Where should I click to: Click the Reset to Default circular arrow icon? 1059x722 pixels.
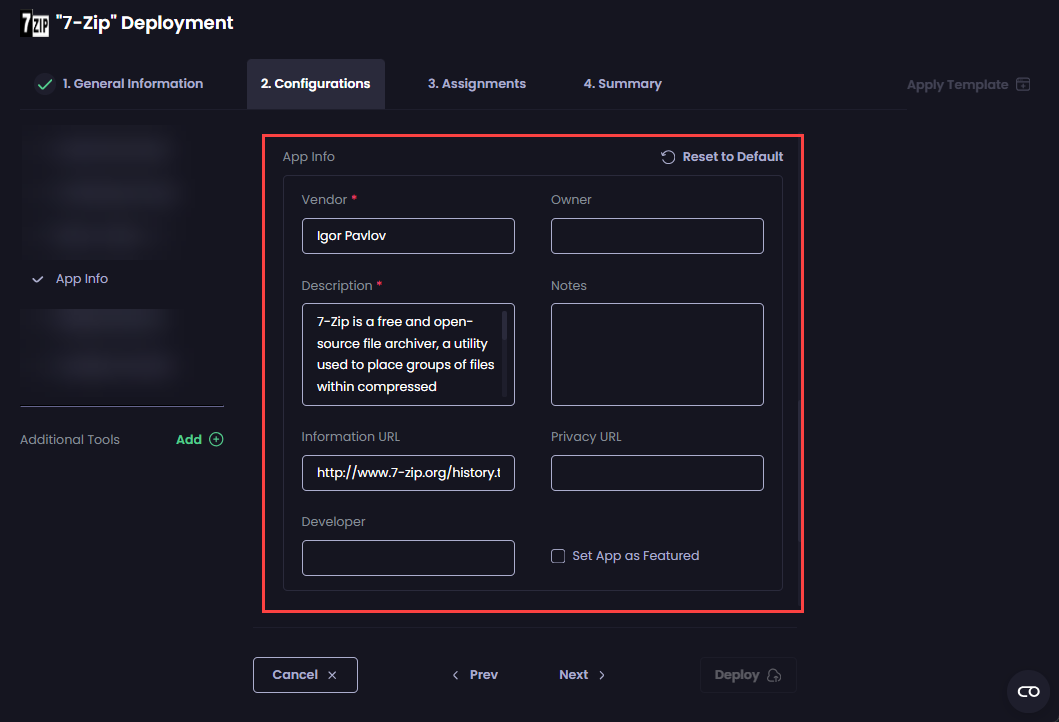(667, 156)
